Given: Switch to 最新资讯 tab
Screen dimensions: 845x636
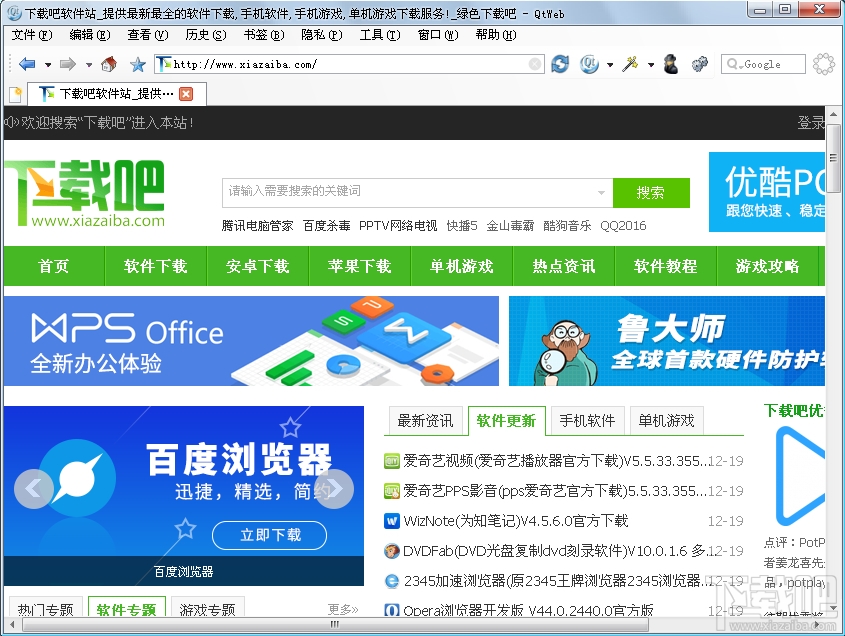Looking at the screenshot, I should click(x=425, y=421).
